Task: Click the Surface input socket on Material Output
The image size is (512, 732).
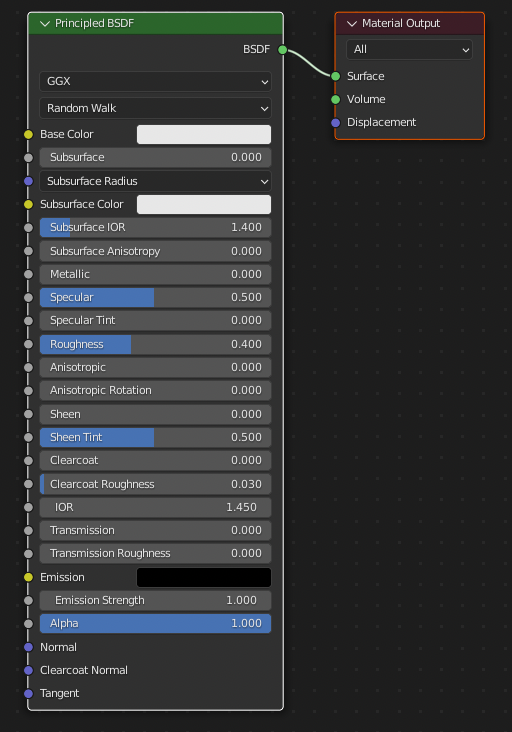Action: (336, 76)
